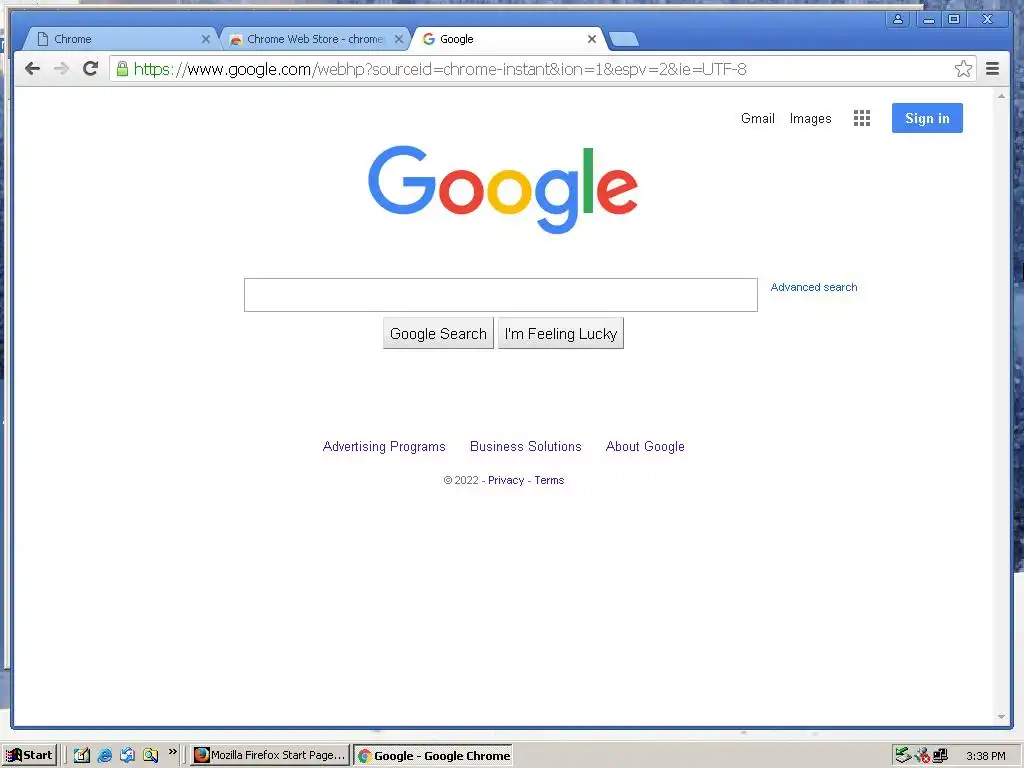Click the Google Search button
Screen dimensions: 1024x768
(x=438, y=334)
